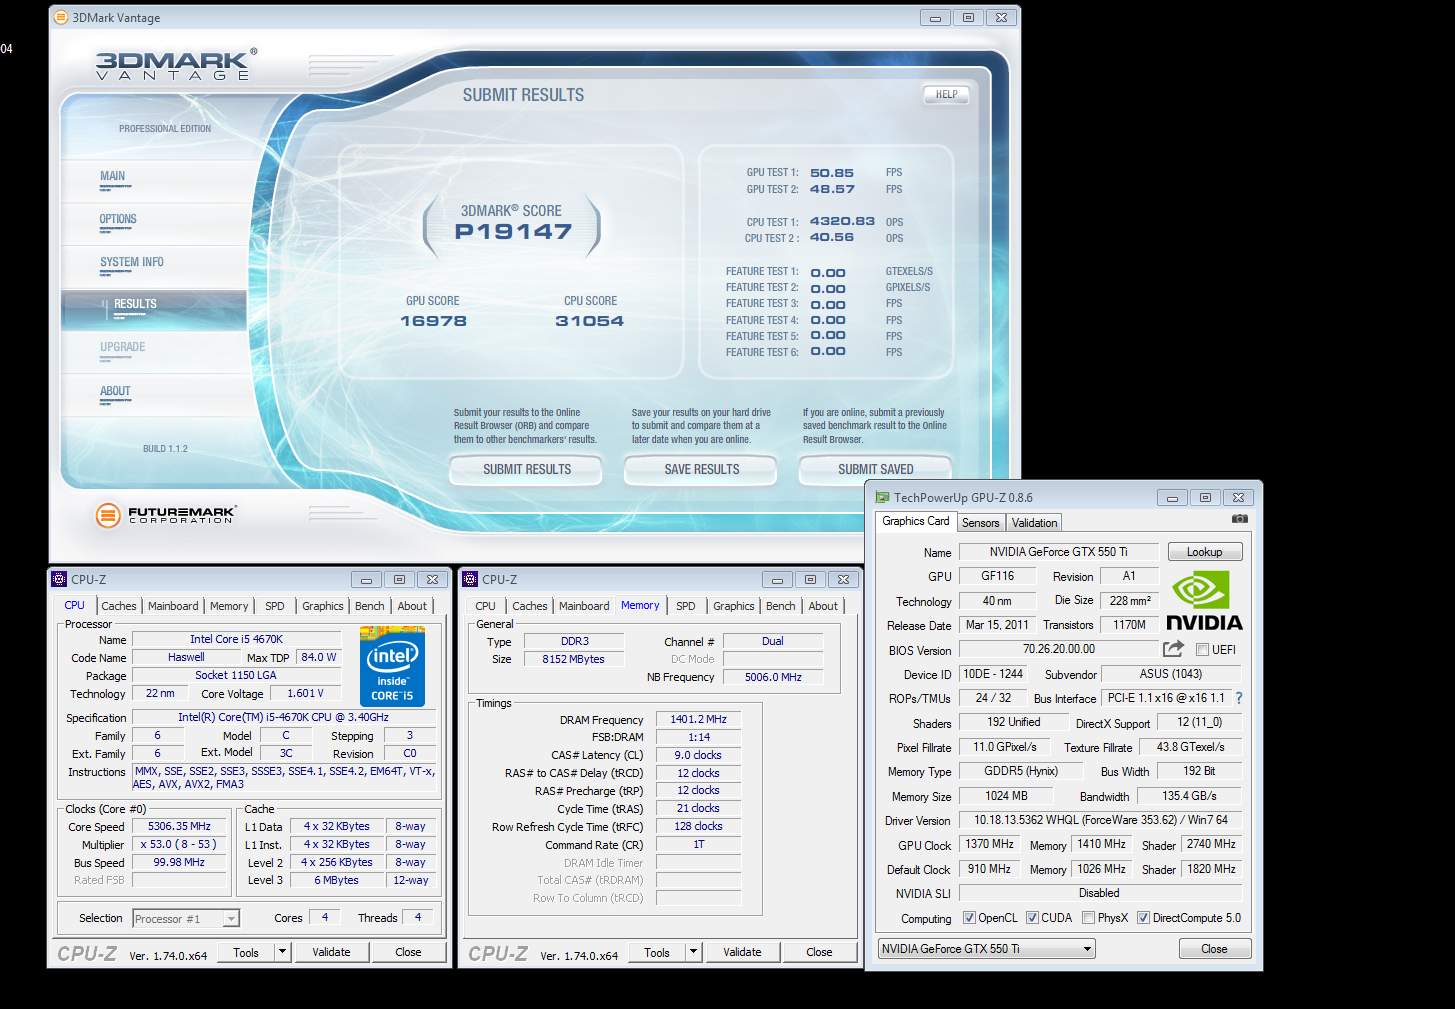Image resolution: width=1455 pixels, height=1009 pixels.
Task: Click the Close button at bottom of GPU-Z
Action: 1214,949
